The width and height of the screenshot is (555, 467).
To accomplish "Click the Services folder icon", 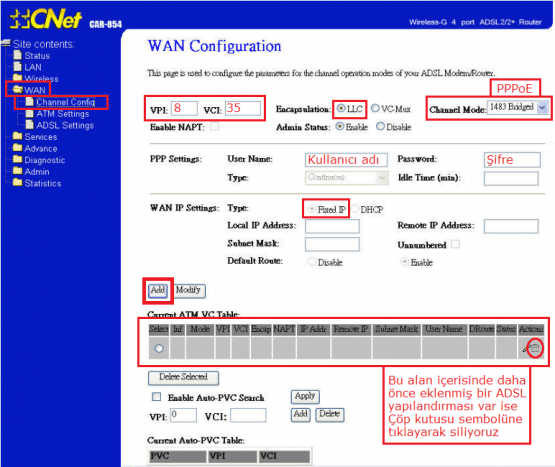I will (x=17, y=136).
